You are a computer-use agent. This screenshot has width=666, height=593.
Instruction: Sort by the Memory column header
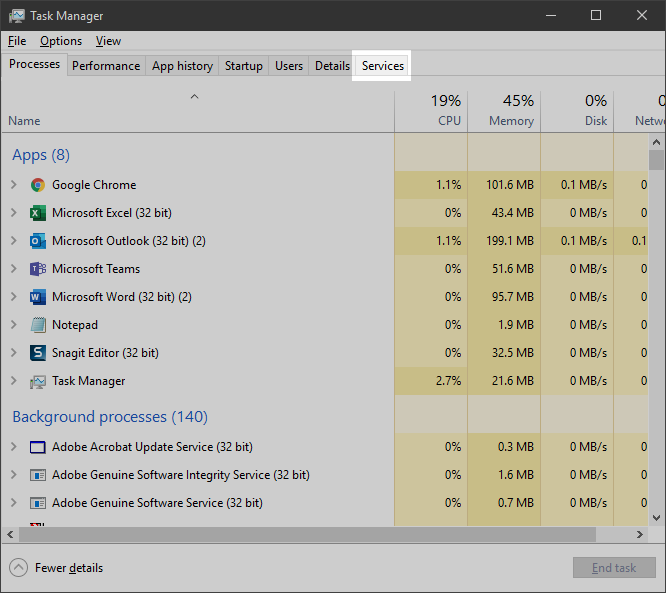click(x=504, y=111)
